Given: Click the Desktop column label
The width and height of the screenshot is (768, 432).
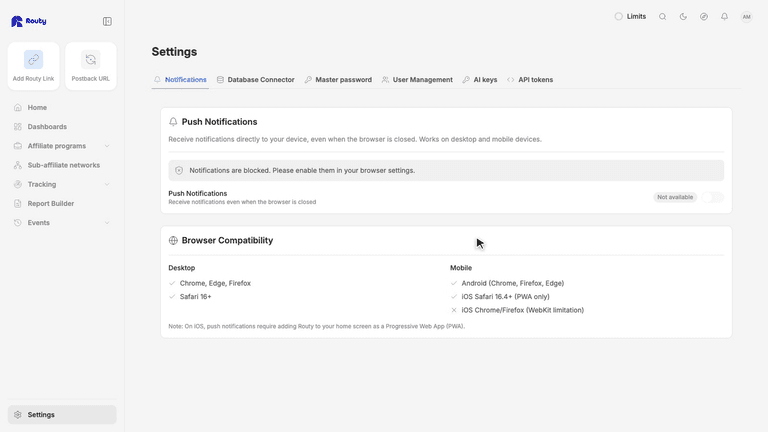Looking at the screenshot, I should click(182, 268).
